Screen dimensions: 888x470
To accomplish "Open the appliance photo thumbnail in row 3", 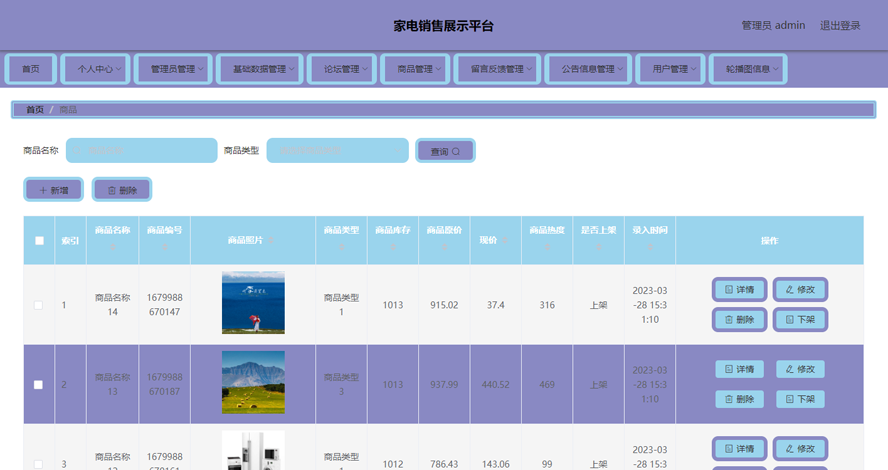I will 253,451.
